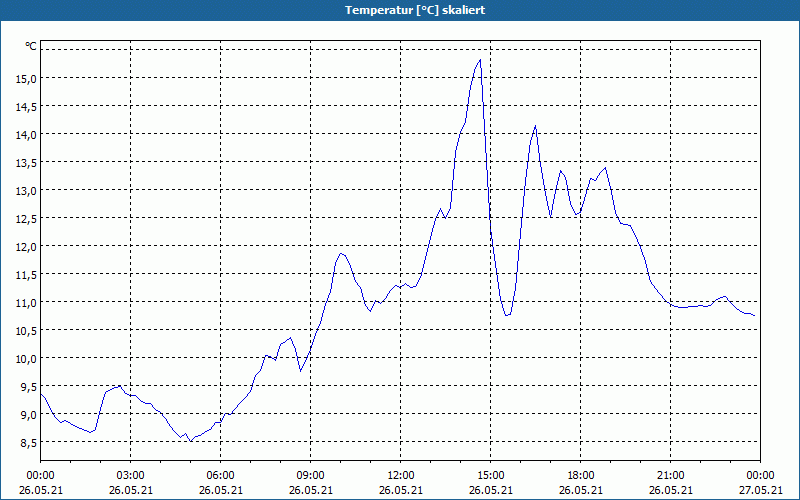Image resolution: width=800 pixels, height=500 pixels.
Task: Select the "06:00" time label
Action: (220, 476)
